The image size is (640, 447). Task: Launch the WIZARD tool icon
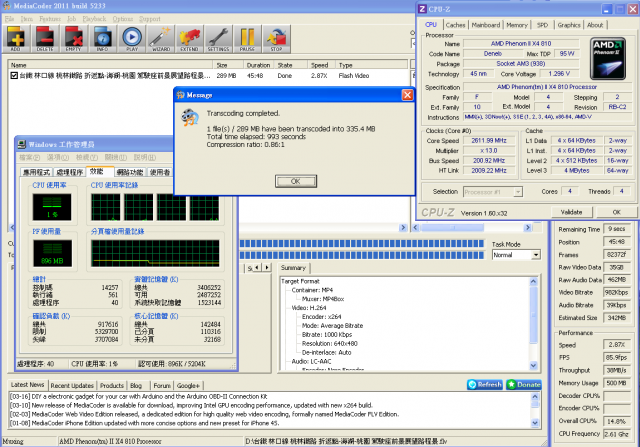[x=160, y=39]
